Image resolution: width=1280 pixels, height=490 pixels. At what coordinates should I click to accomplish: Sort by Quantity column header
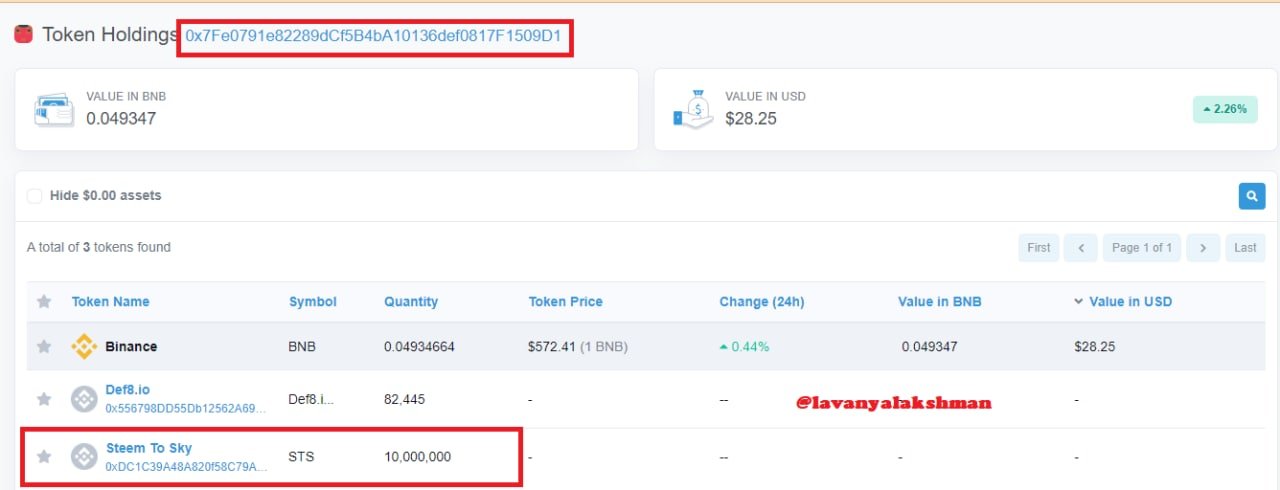411,302
